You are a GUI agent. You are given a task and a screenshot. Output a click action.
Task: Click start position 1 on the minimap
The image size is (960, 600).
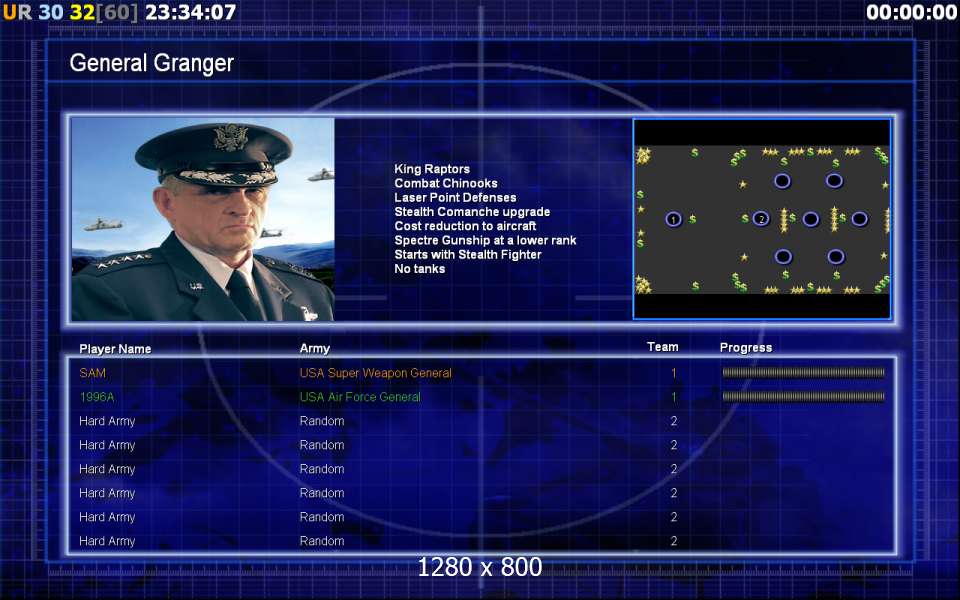click(673, 219)
